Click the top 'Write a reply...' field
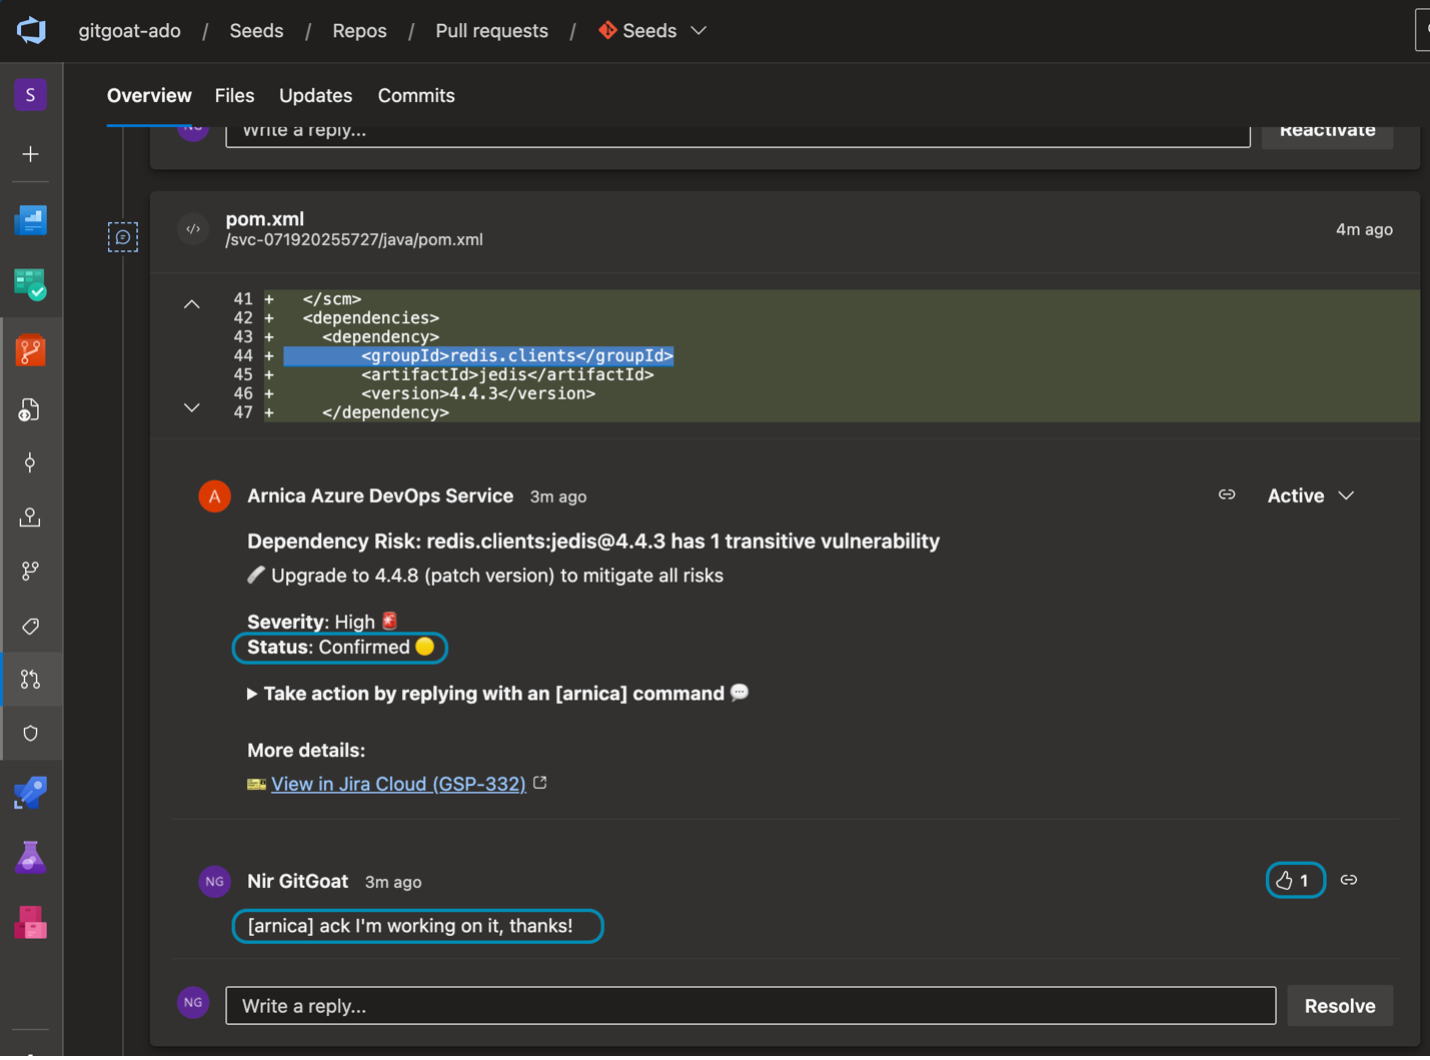This screenshot has width=1430, height=1060. pyautogui.click(x=738, y=134)
